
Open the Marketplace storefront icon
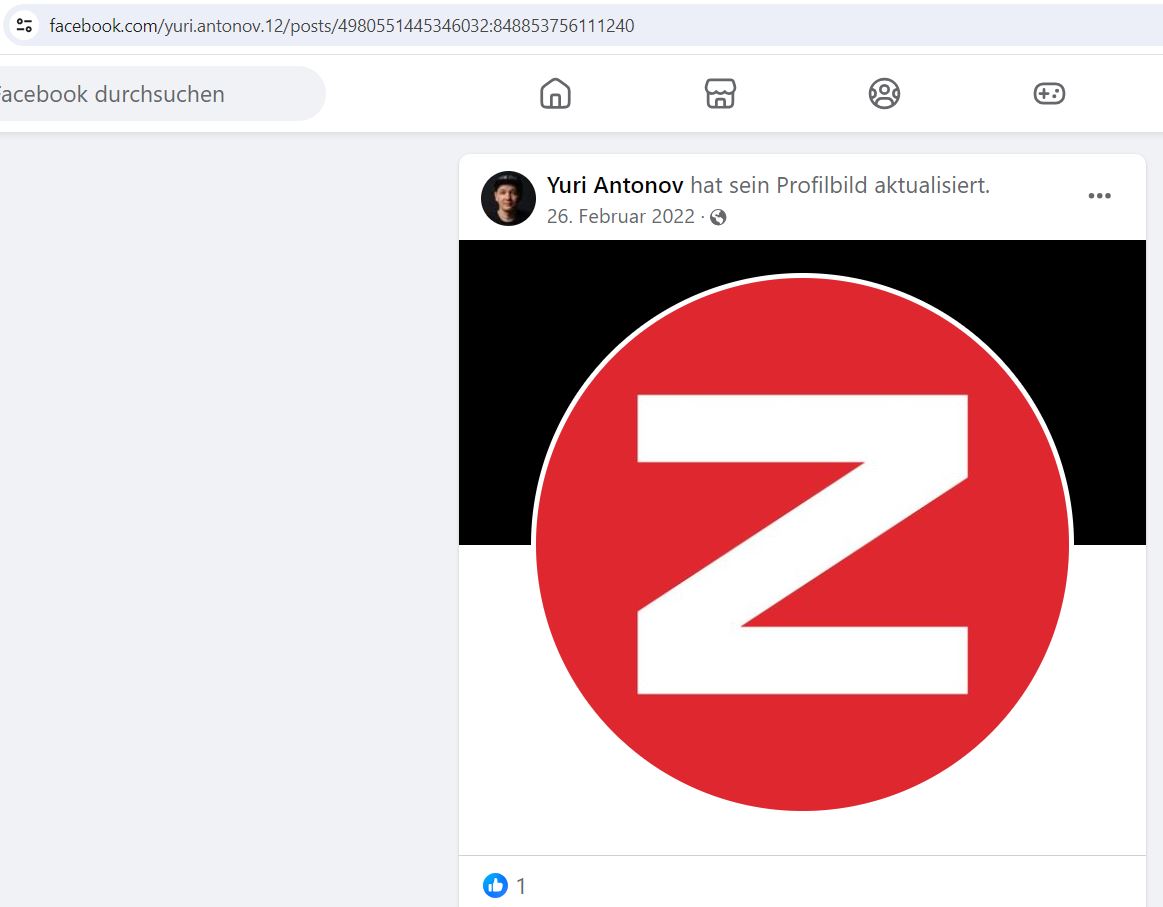720,94
